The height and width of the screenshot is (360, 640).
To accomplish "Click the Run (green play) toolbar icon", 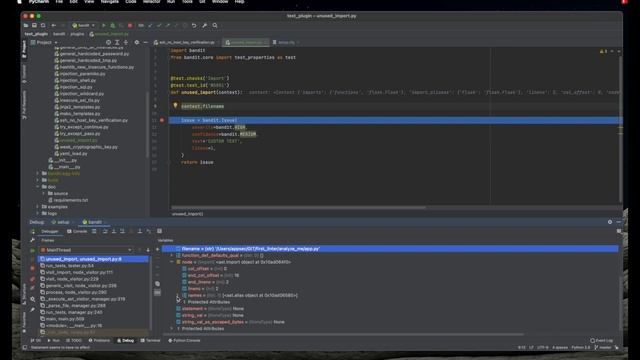I will click(x=104, y=25).
